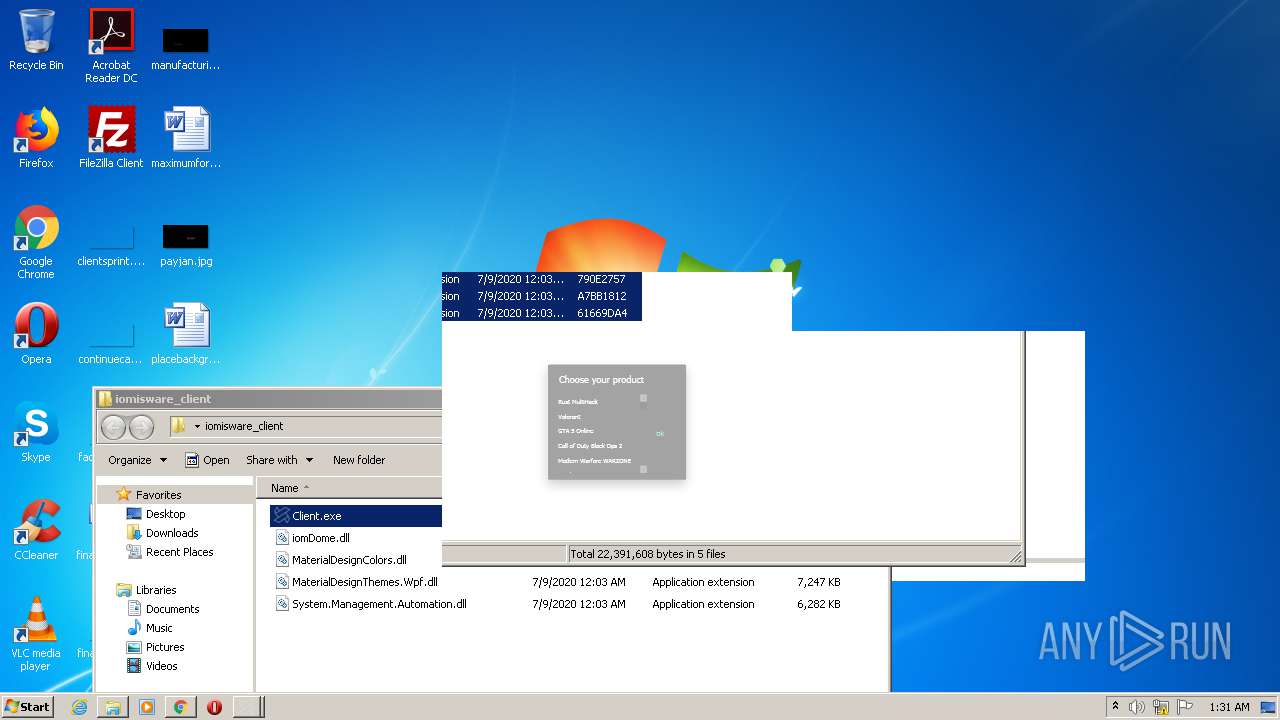The width and height of the screenshot is (1280, 720).
Task: Open the Action Center flag icon
Action: pos(1185,707)
